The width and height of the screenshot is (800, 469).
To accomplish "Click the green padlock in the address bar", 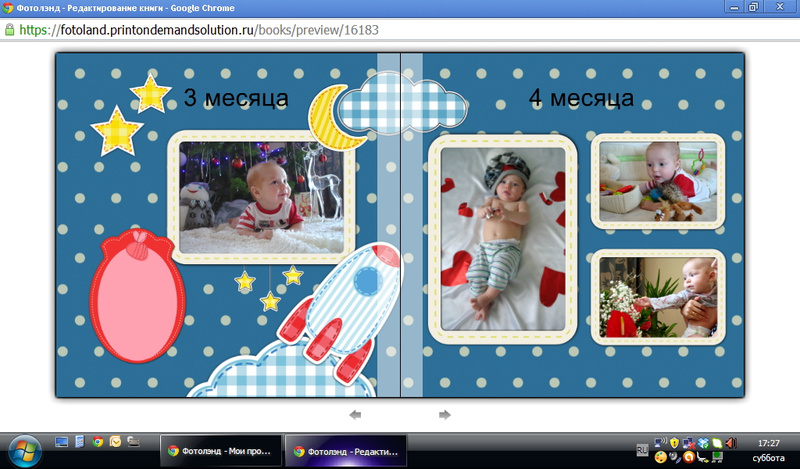I will coord(9,30).
